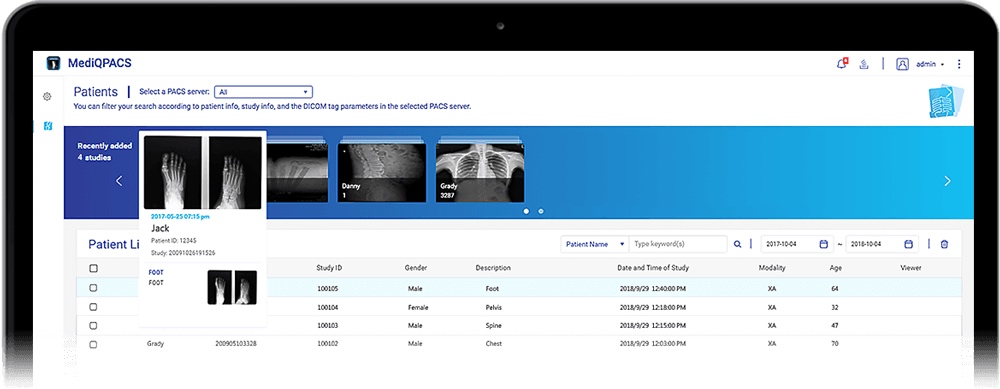This screenshot has width=1000, height=389.
Task: Click the FOOT series link in popup
Action: [x=156, y=272]
